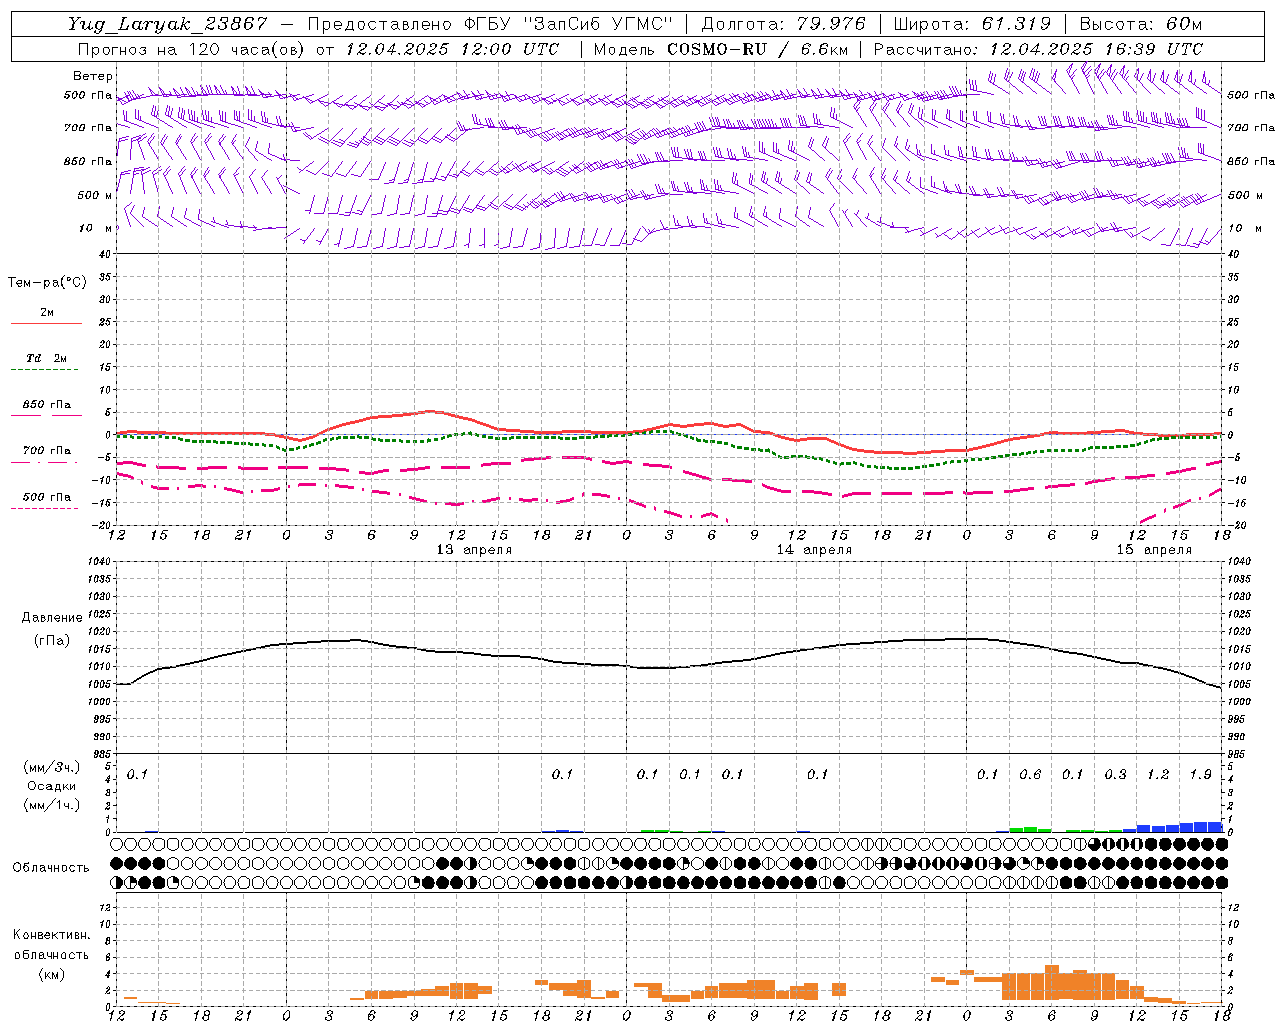The height and width of the screenshot is (1024, 1280).
Task: Click the precipitation value '0.3'
Action: pyautogui.click(x=1115, y=774)
